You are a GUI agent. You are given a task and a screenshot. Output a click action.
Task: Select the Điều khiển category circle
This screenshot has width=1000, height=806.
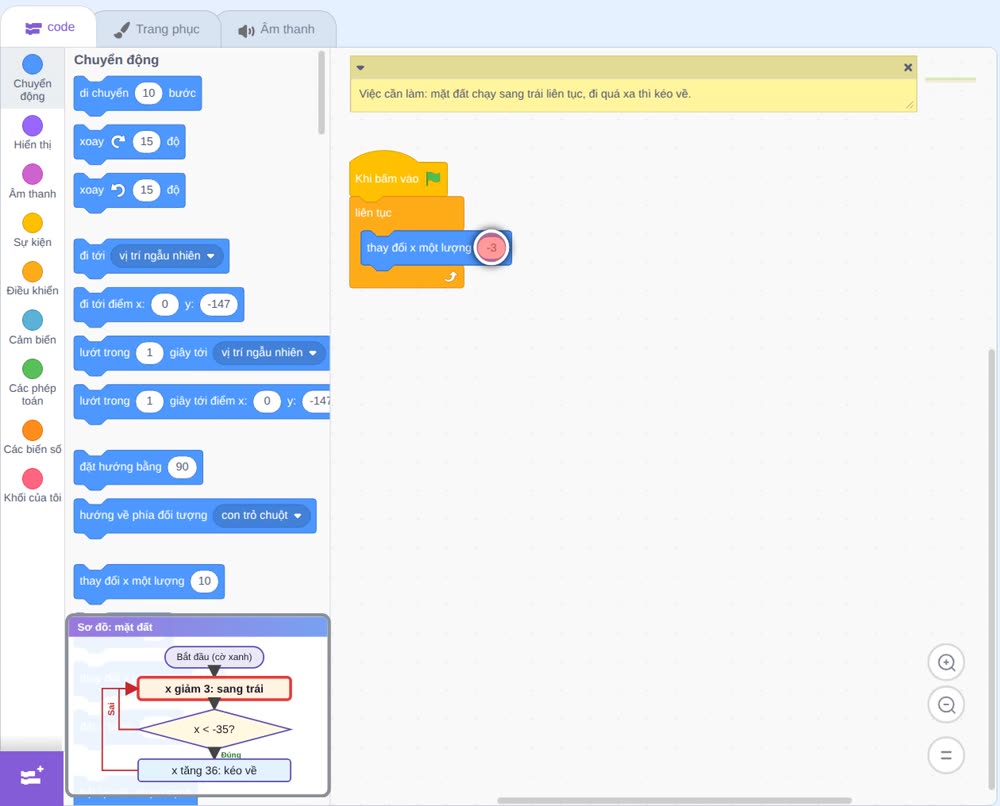pos(33,272)
